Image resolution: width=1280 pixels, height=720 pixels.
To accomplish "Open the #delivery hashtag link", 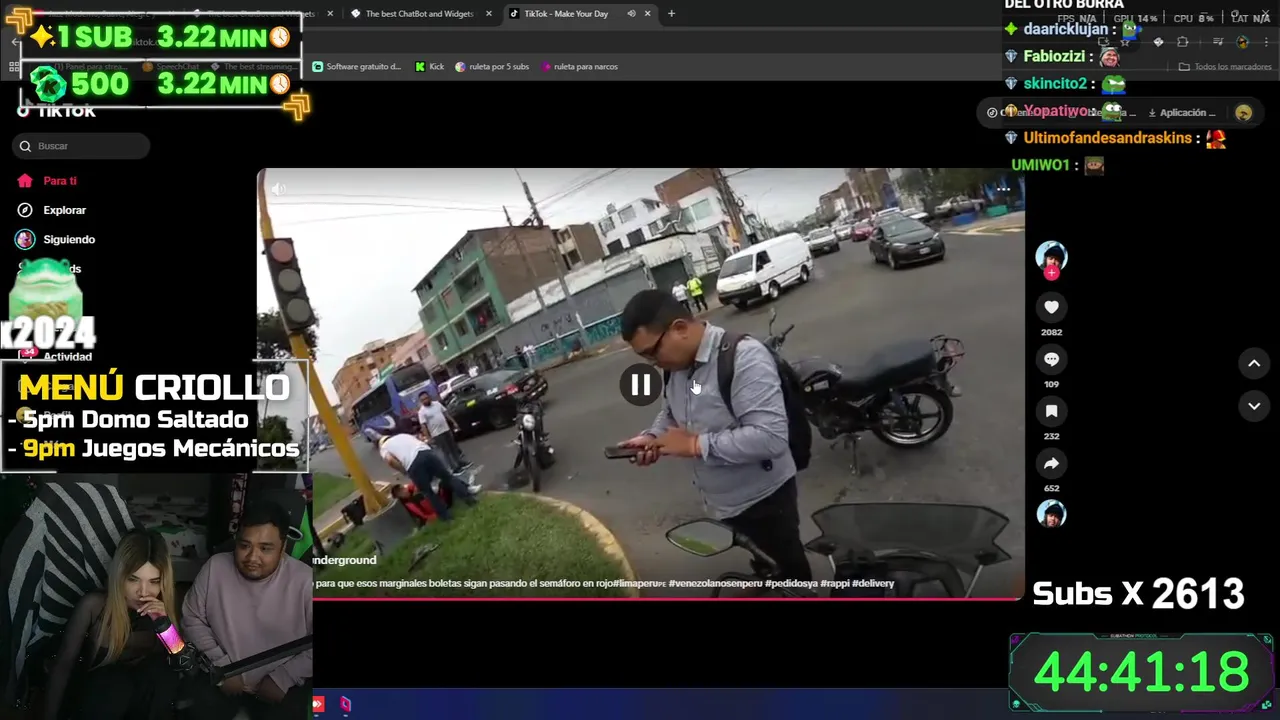I will tap(873, 583).
